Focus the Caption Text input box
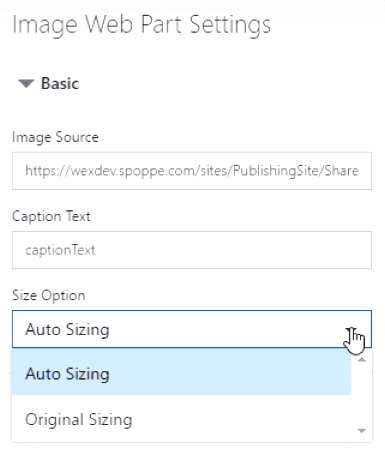 coord(192,250)
